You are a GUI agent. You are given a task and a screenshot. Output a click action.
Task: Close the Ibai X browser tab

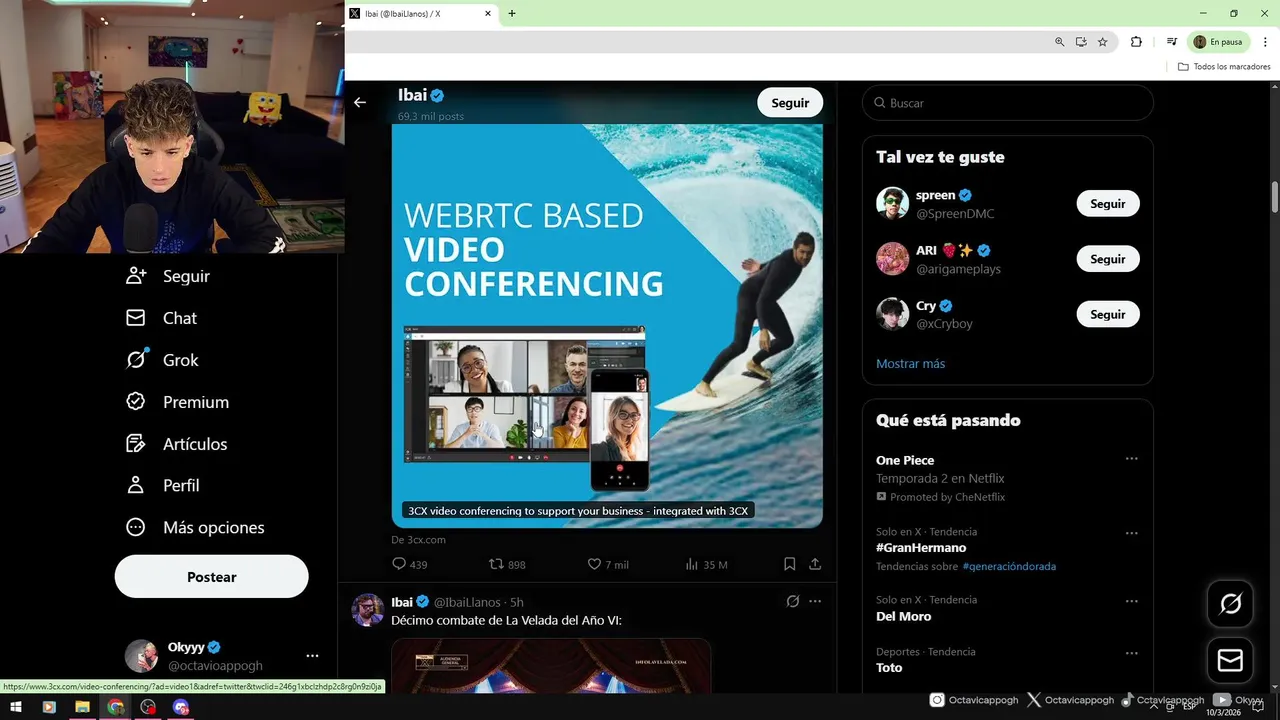pyautogui.click(x=488, y=14)
